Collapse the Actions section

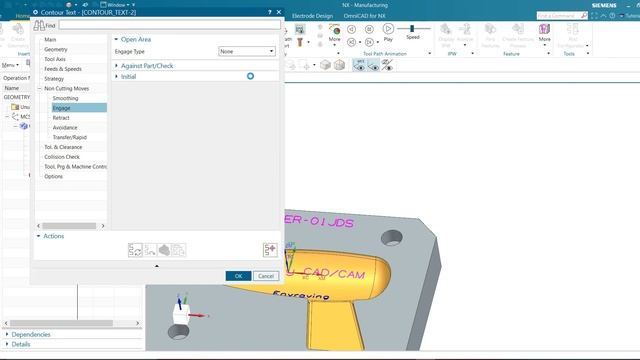pyautogui.click(x=38, y=236)
